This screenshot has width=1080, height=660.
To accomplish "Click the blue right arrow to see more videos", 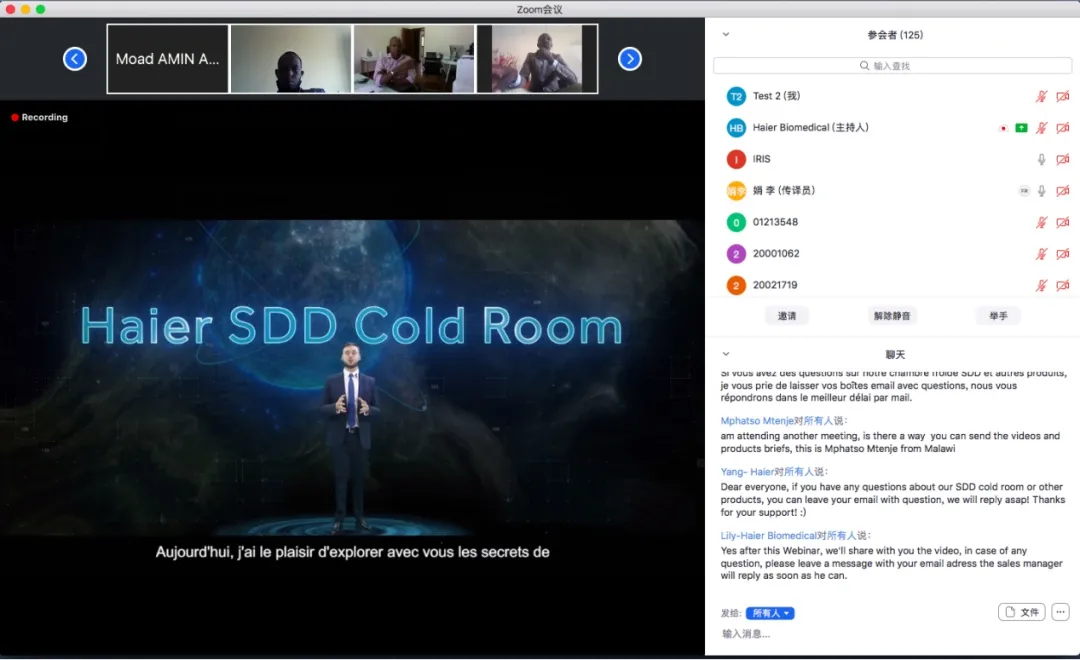I will [630, 58].
